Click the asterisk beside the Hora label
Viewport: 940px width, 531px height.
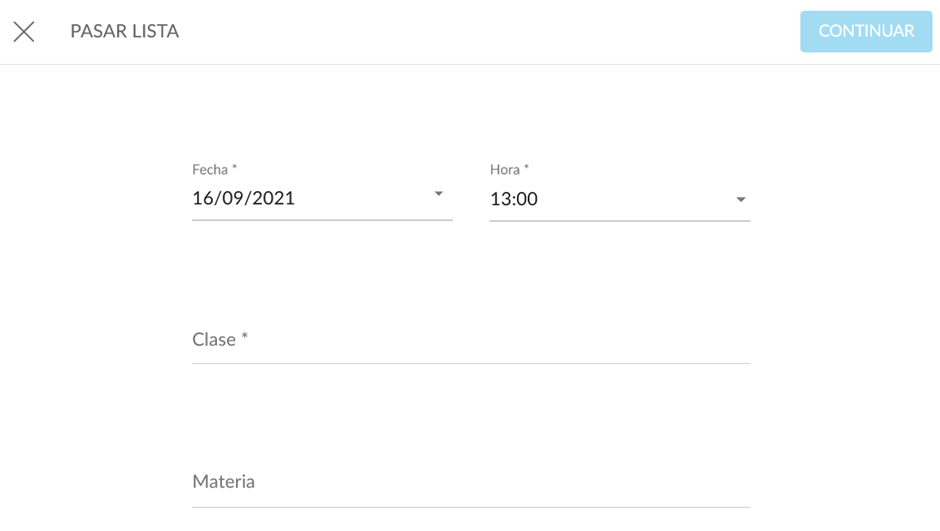point(527,169)
